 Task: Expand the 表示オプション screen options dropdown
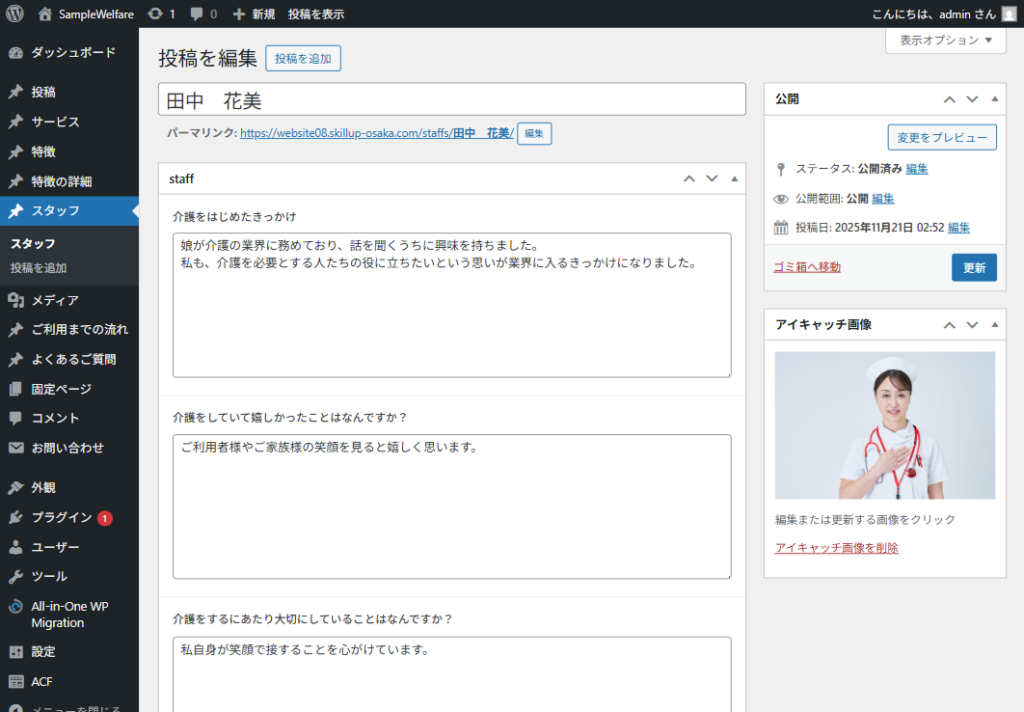945,41
